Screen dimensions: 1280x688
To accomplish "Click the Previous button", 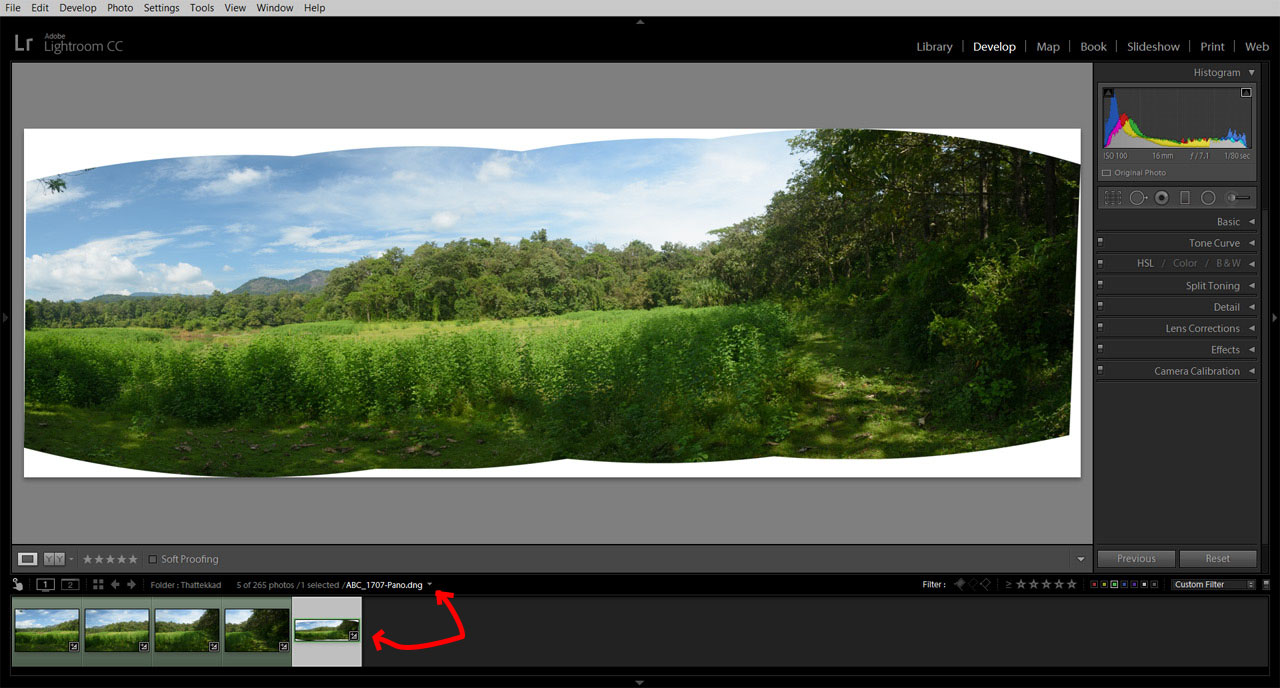I will click(x=1136, y=559).
